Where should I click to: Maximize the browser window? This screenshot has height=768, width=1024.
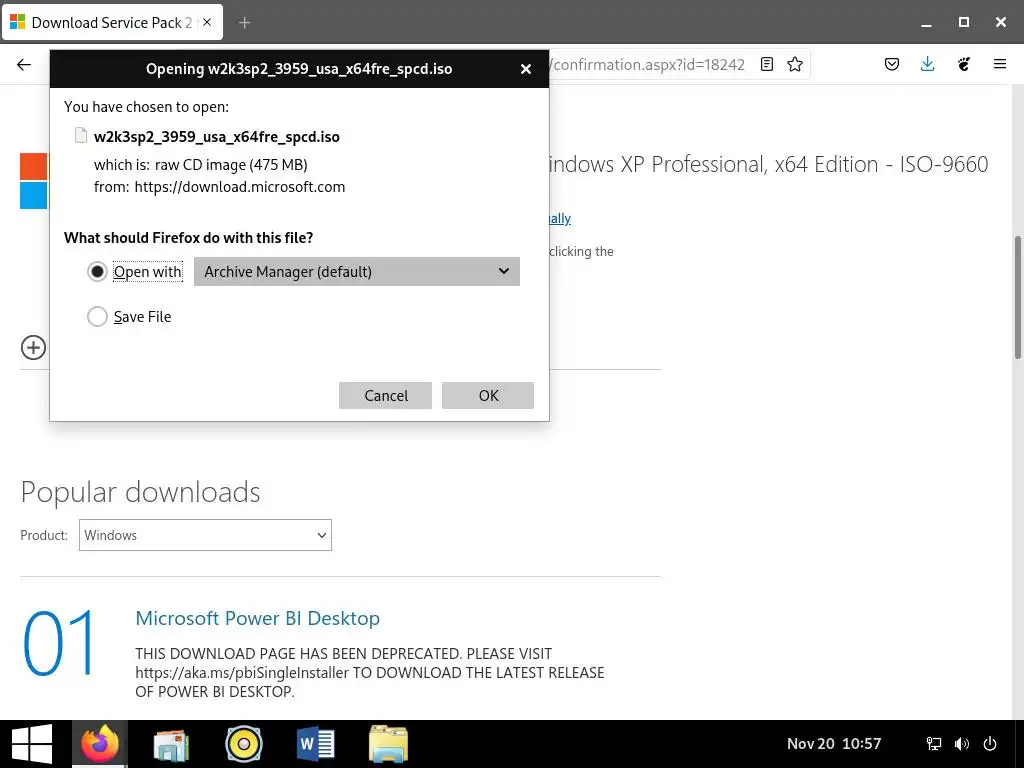click(963, 22)
